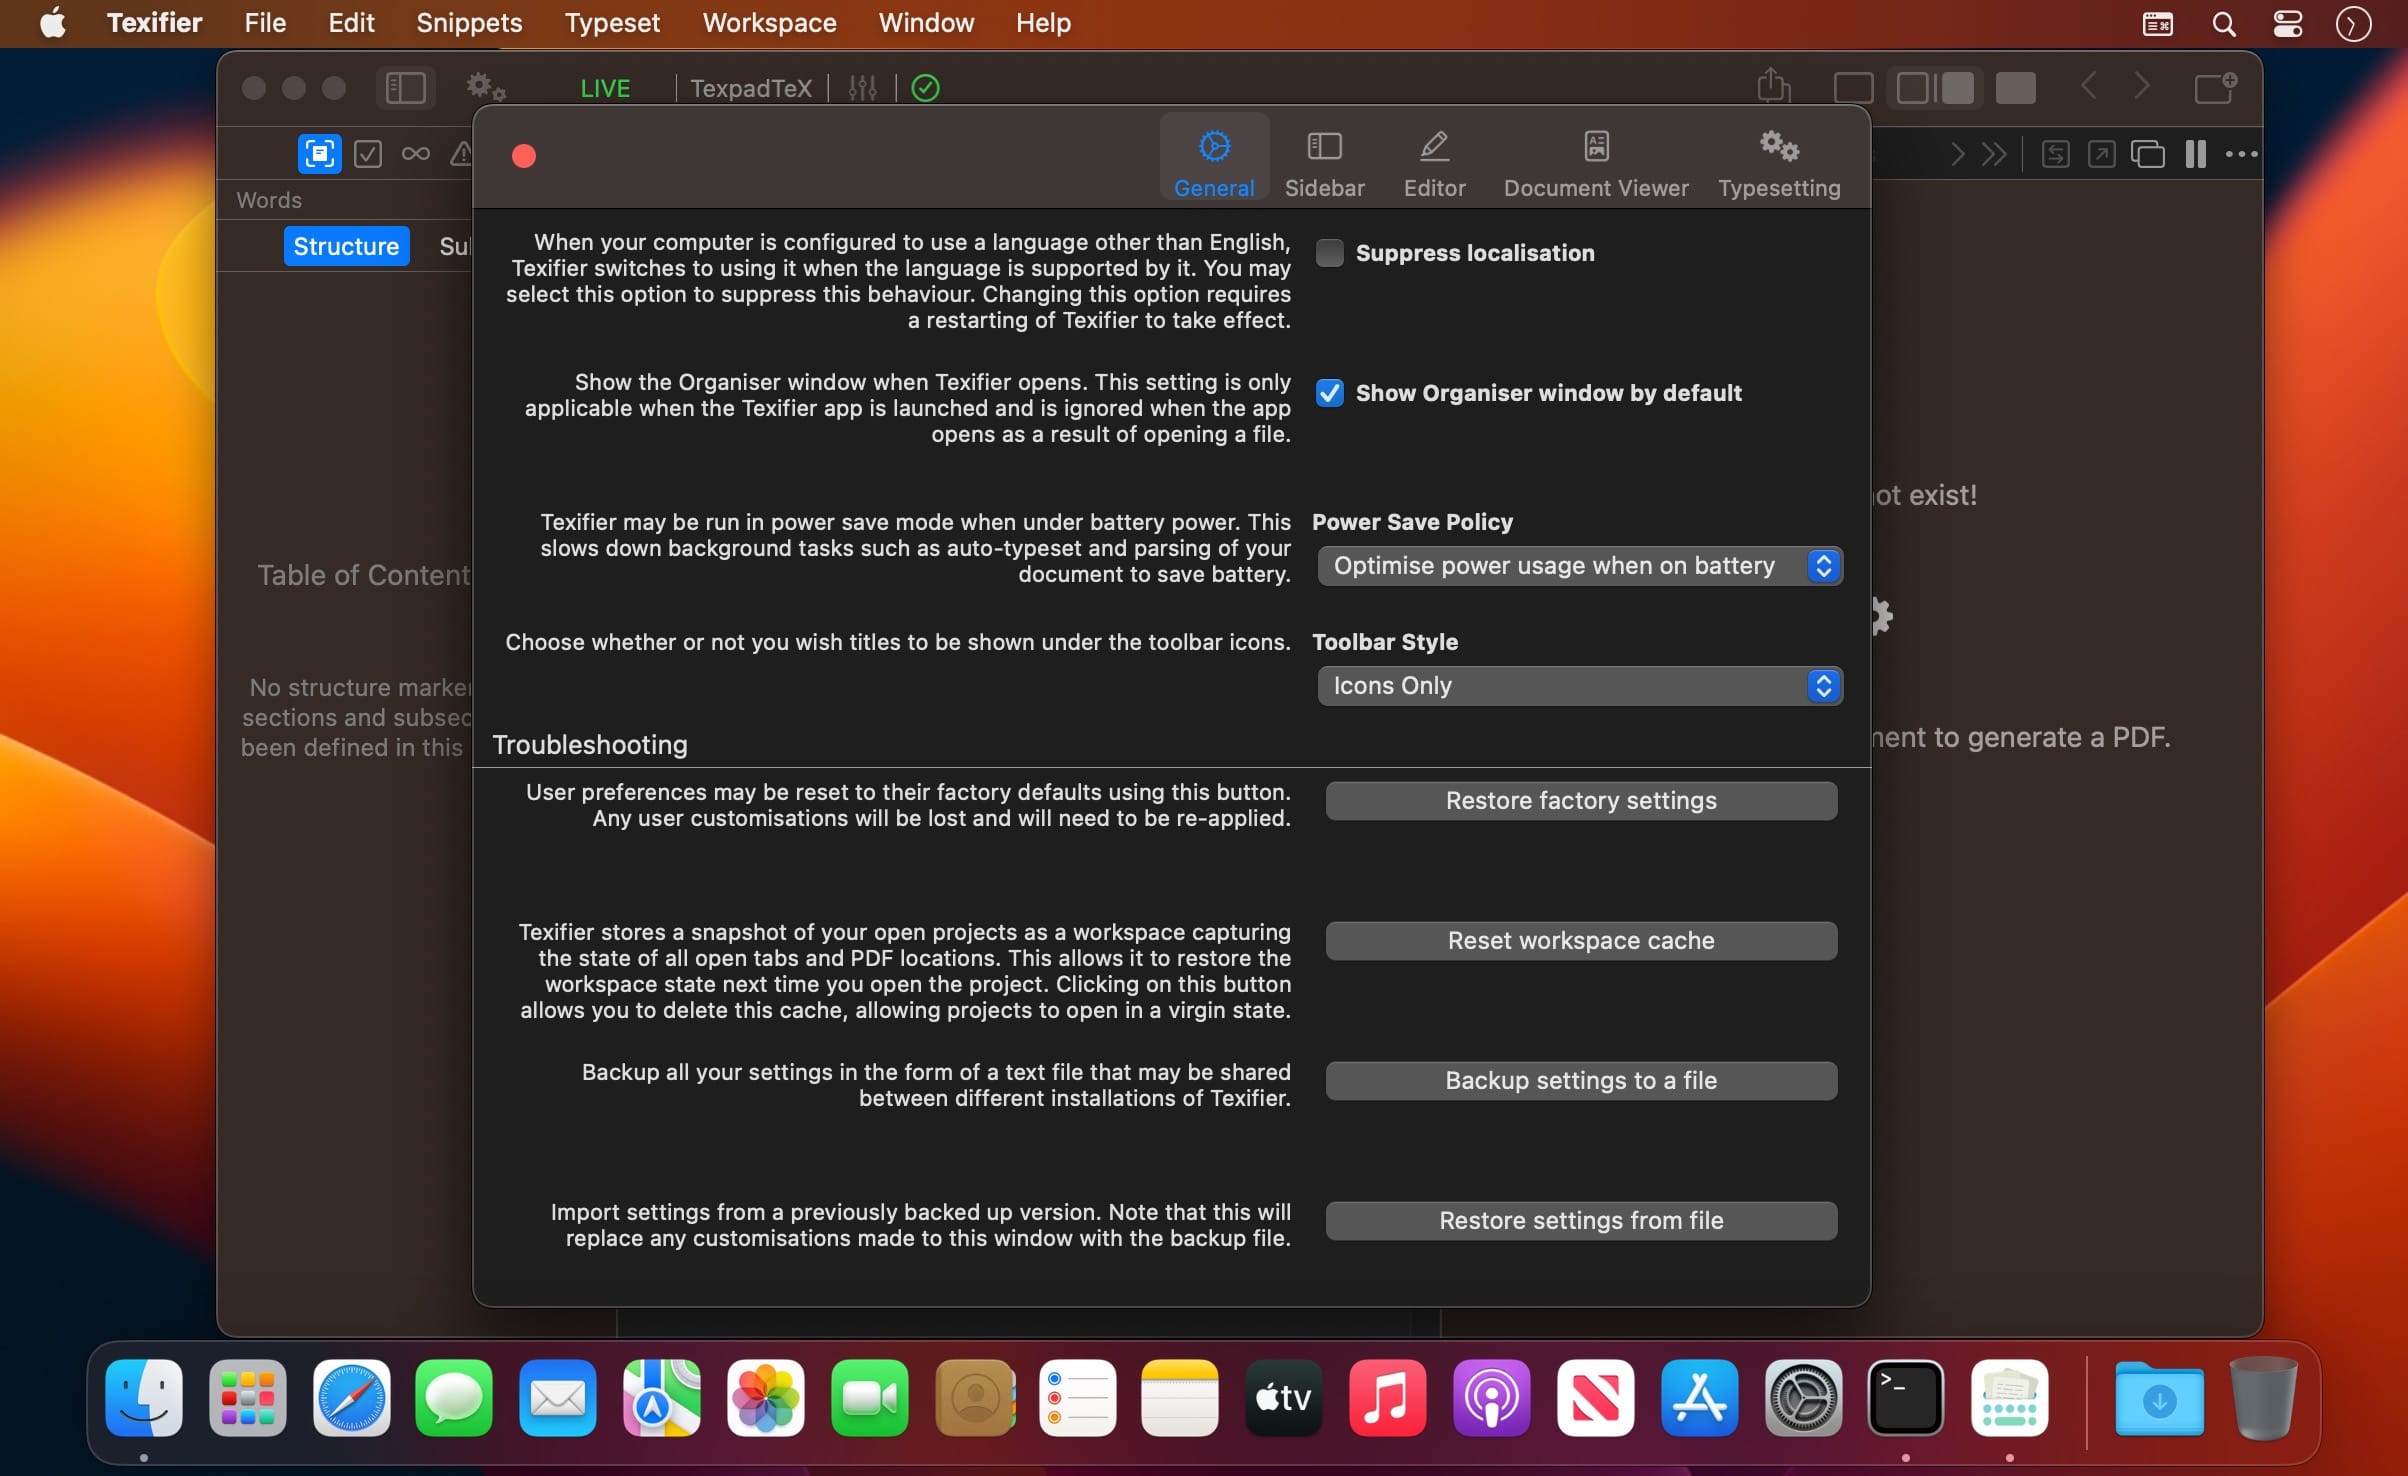Open the File menu

(x=265, y=23)
